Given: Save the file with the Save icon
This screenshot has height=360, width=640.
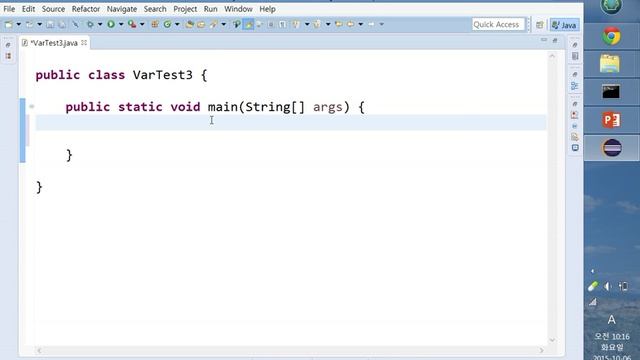Looking at the screenshot, I should (50, 24).
